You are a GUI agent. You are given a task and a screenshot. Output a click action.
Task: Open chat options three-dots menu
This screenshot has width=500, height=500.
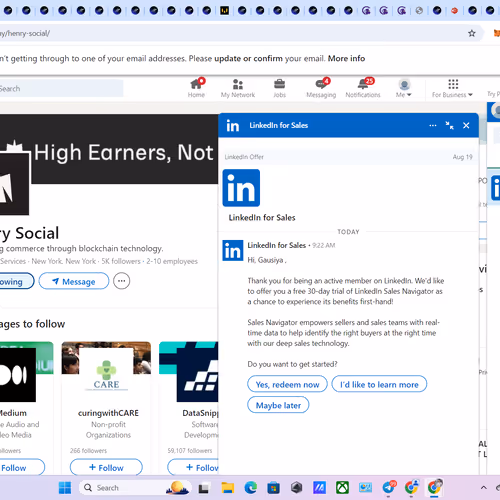pyautogui.click(x=433, y=126)
